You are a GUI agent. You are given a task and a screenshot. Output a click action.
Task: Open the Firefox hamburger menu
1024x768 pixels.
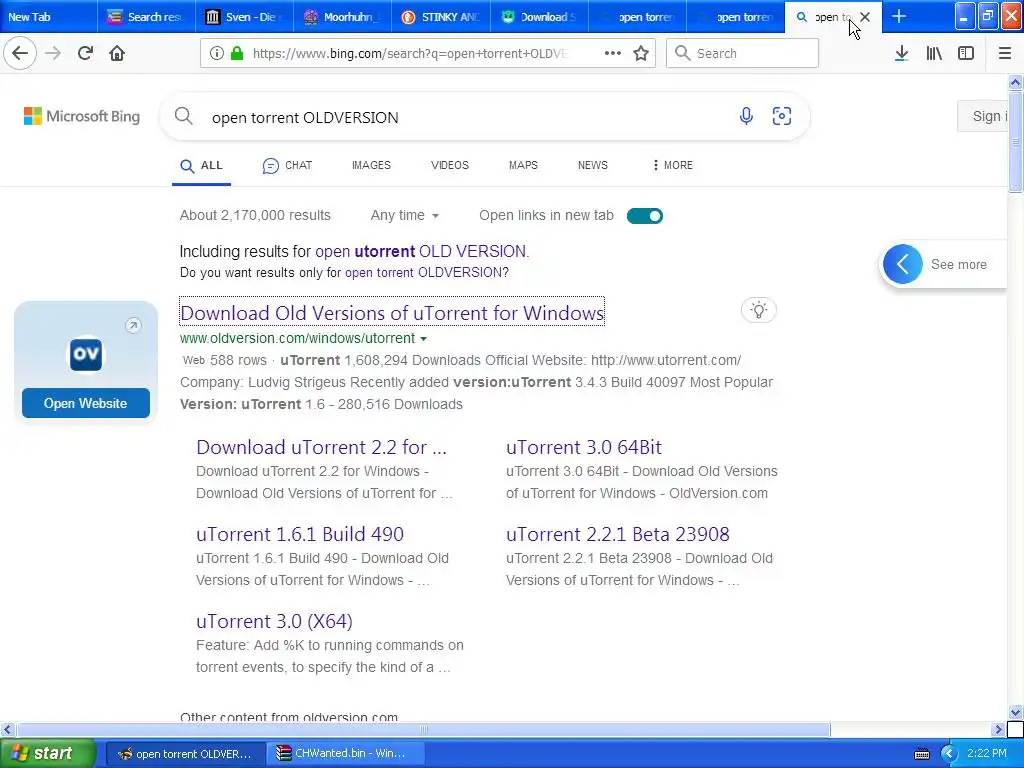(1005, 53)
